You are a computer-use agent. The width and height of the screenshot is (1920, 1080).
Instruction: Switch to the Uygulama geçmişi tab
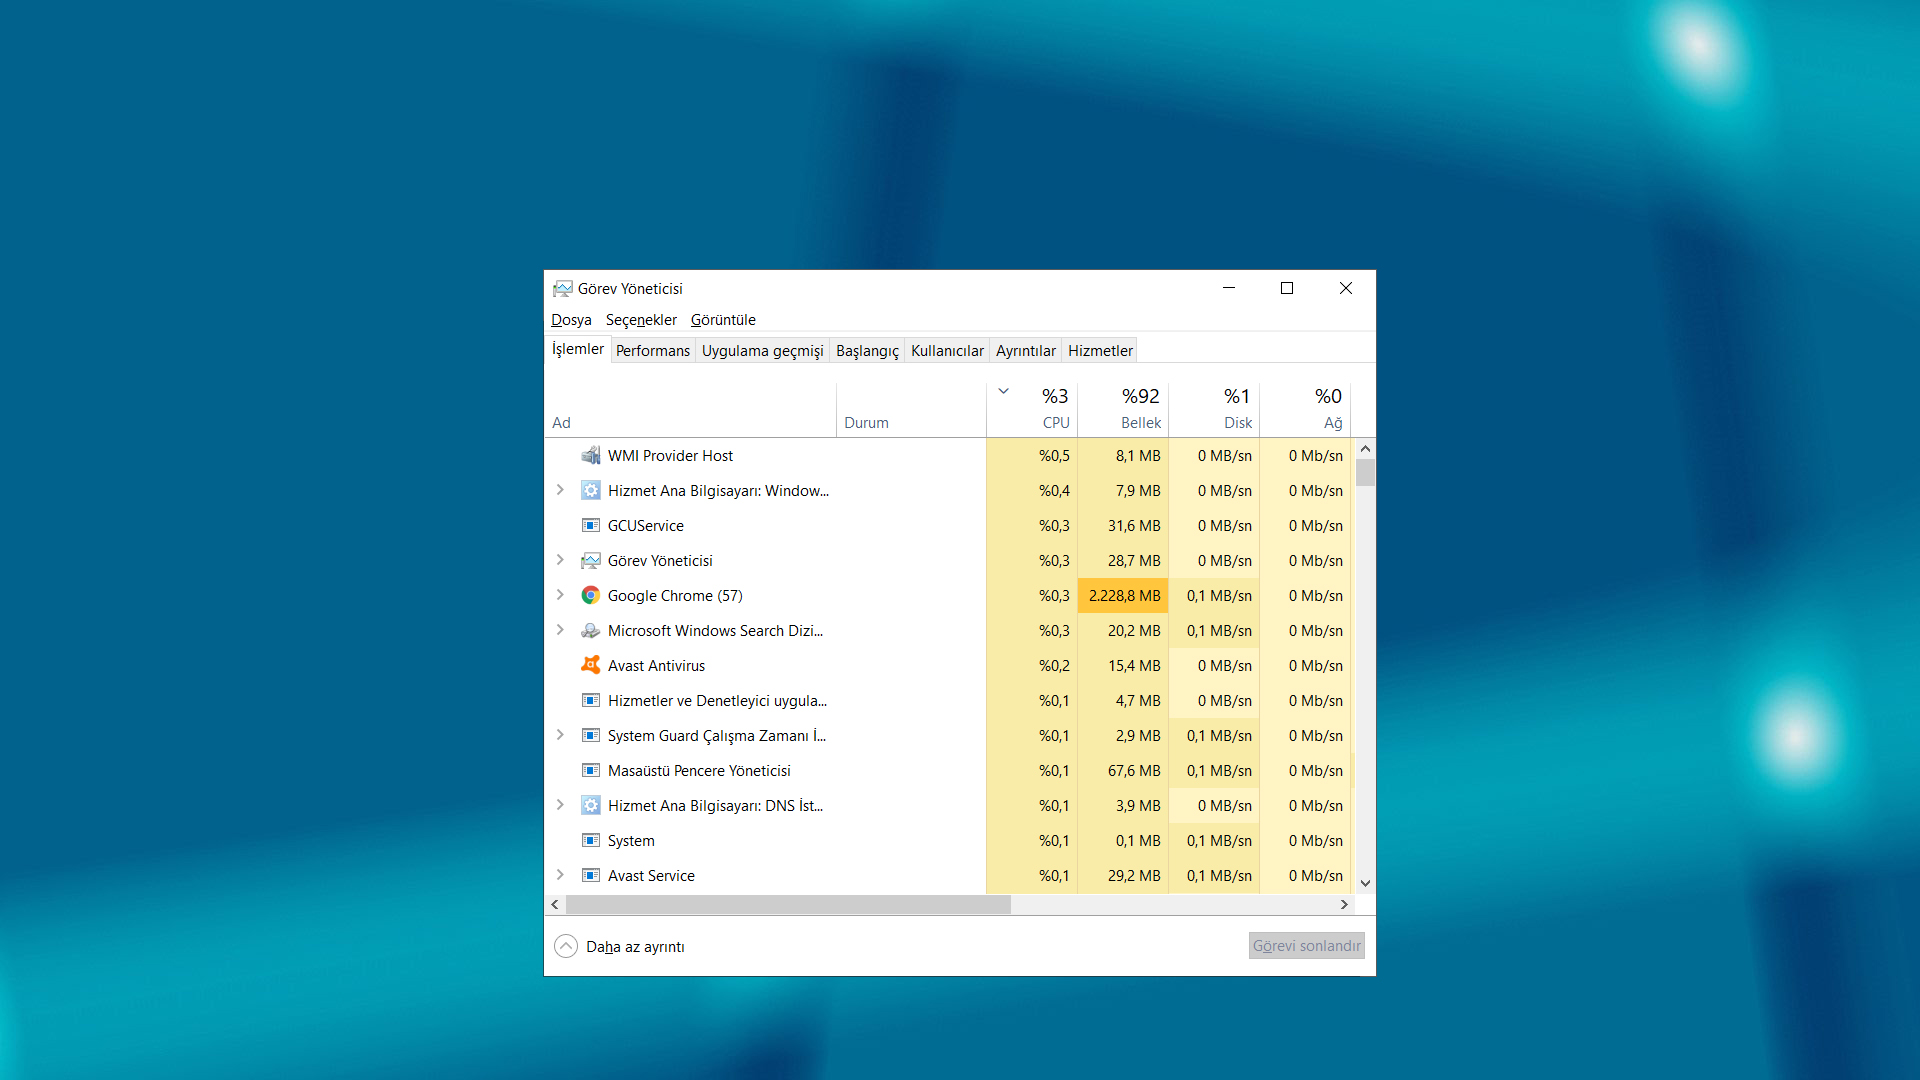coord(762,351)
